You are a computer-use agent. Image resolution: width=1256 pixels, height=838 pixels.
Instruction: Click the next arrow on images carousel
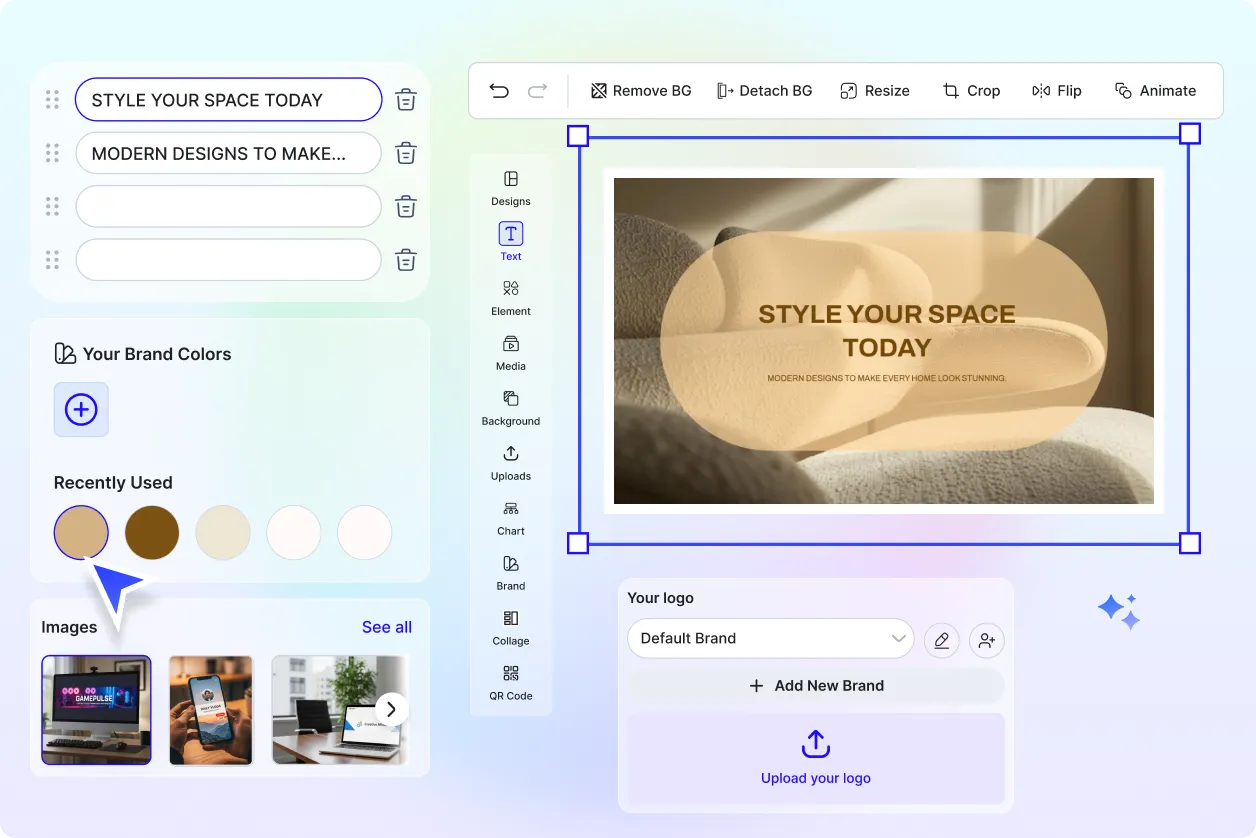tap(392, 709)
